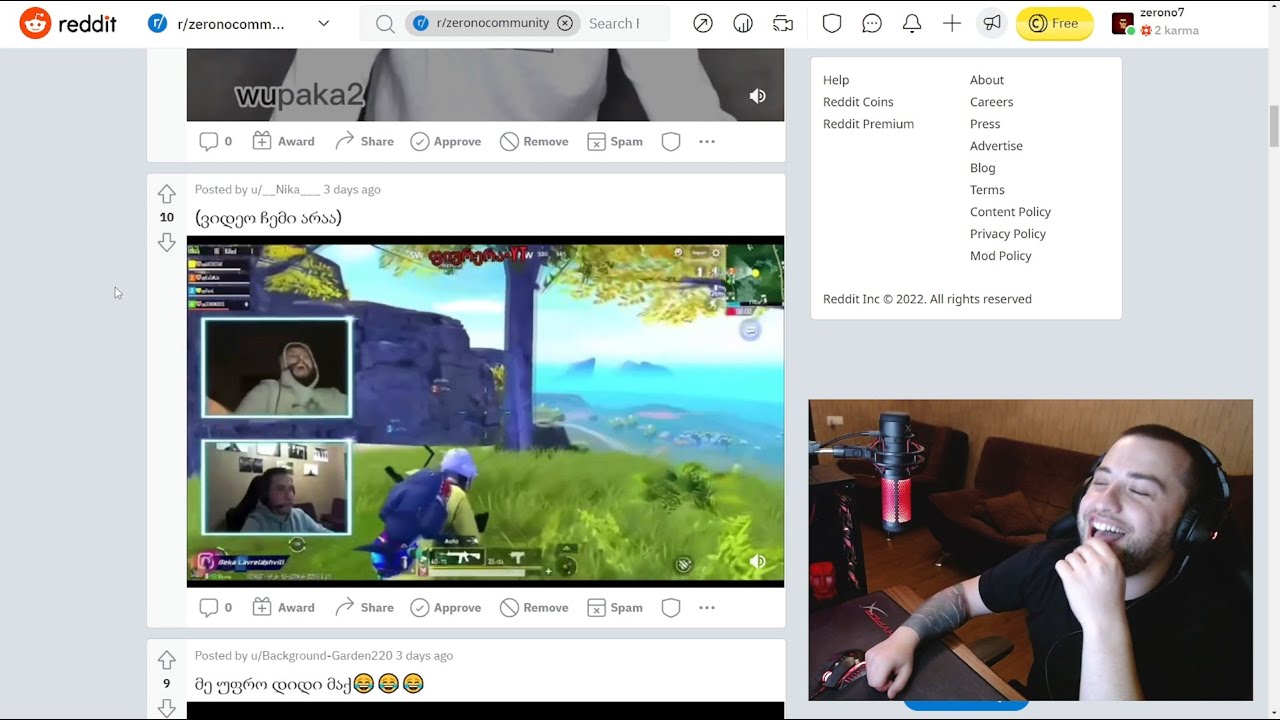Open the u/__Nika___ profile link
Viewport: 1280px width, 720px height.
285,189
